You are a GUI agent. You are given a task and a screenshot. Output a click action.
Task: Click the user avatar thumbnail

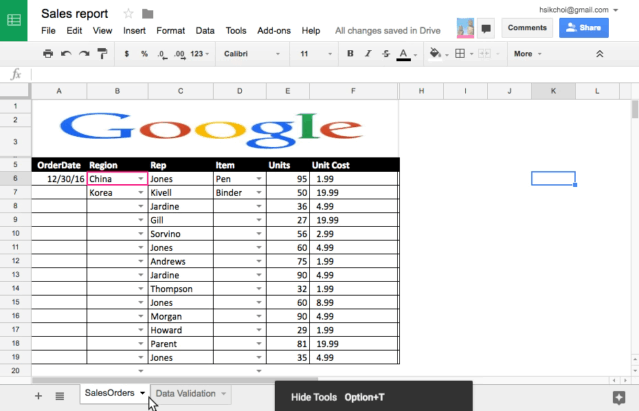465,28
